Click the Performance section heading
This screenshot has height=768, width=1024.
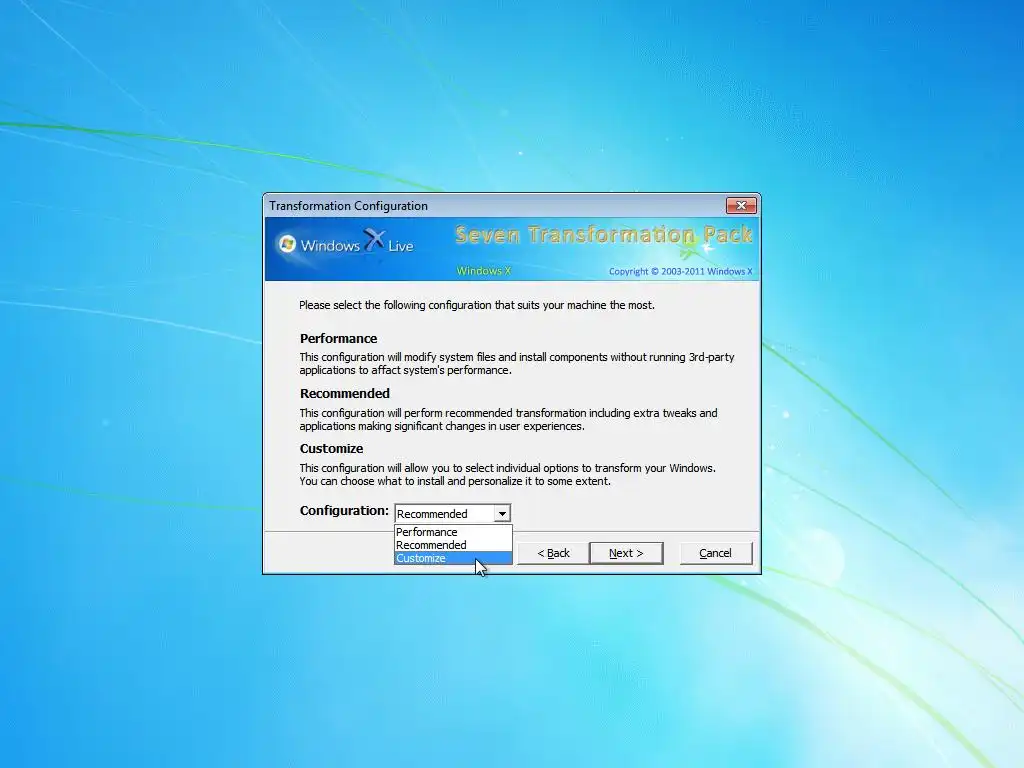338,338
